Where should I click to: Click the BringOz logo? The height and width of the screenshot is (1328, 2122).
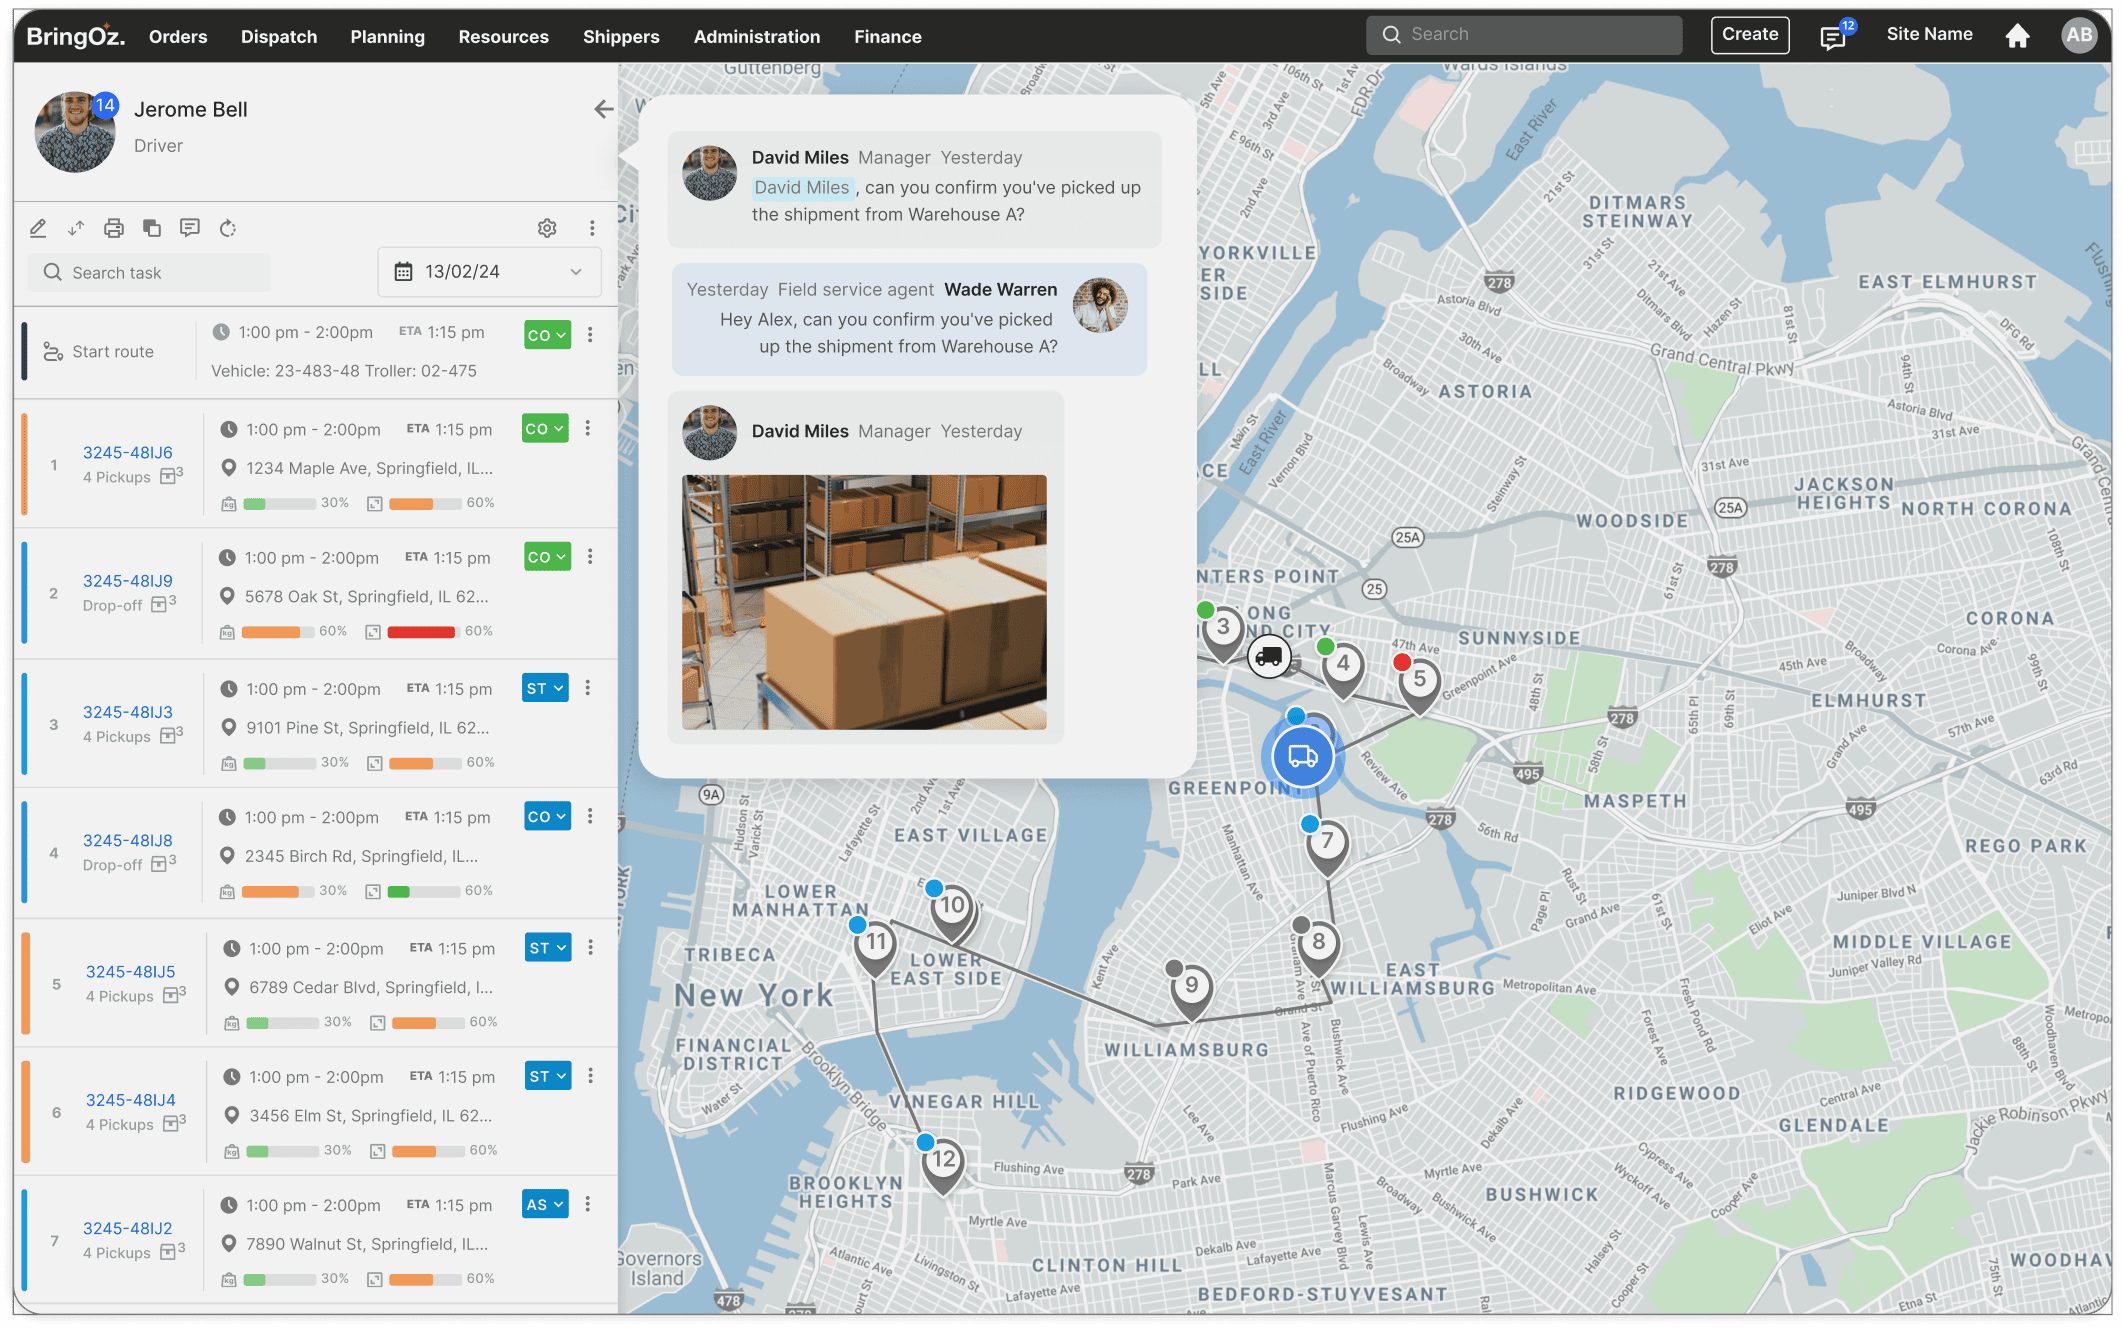click(x=76, y=37)
